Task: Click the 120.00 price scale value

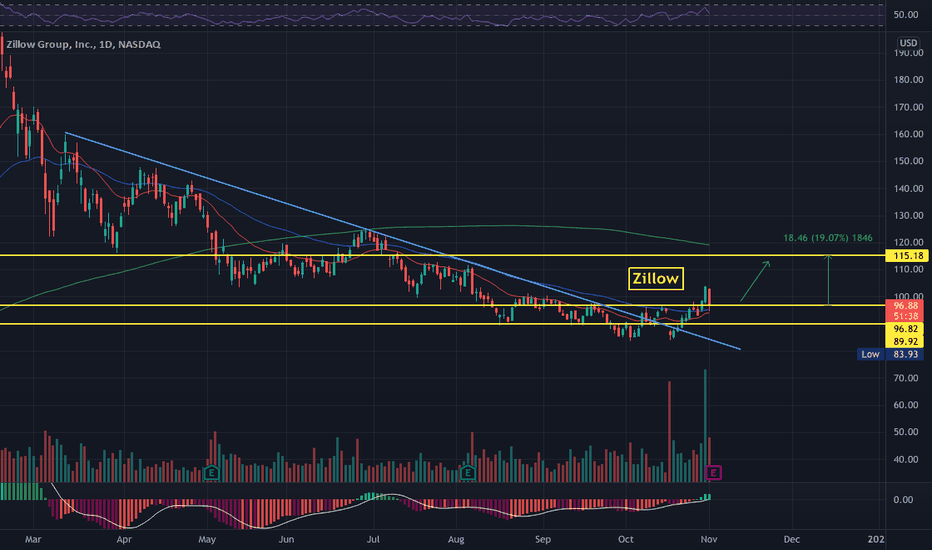Action: [909, 243]
